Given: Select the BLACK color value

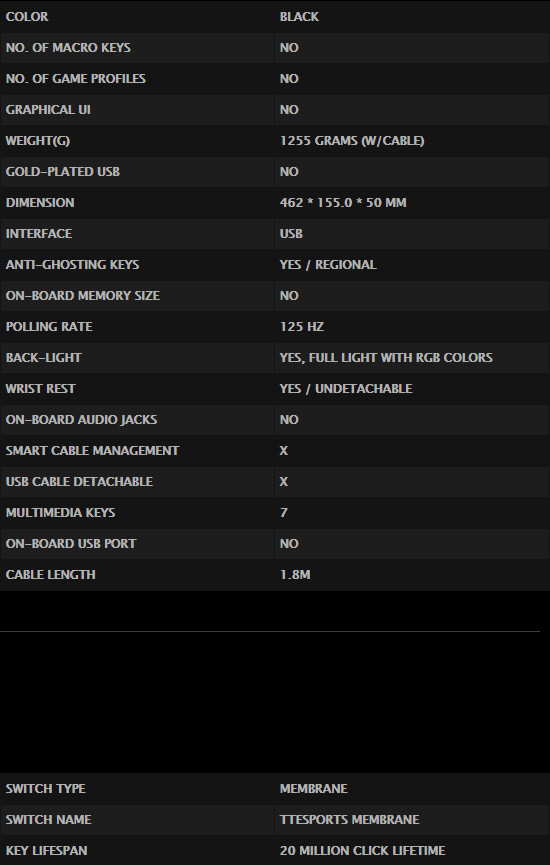Looking at the screenshot, I should [x=299, y=17].
